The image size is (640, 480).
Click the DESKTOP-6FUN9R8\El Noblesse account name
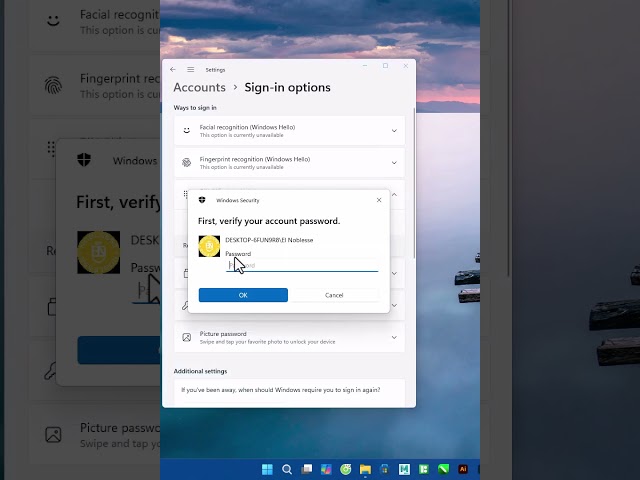point(269,240)
